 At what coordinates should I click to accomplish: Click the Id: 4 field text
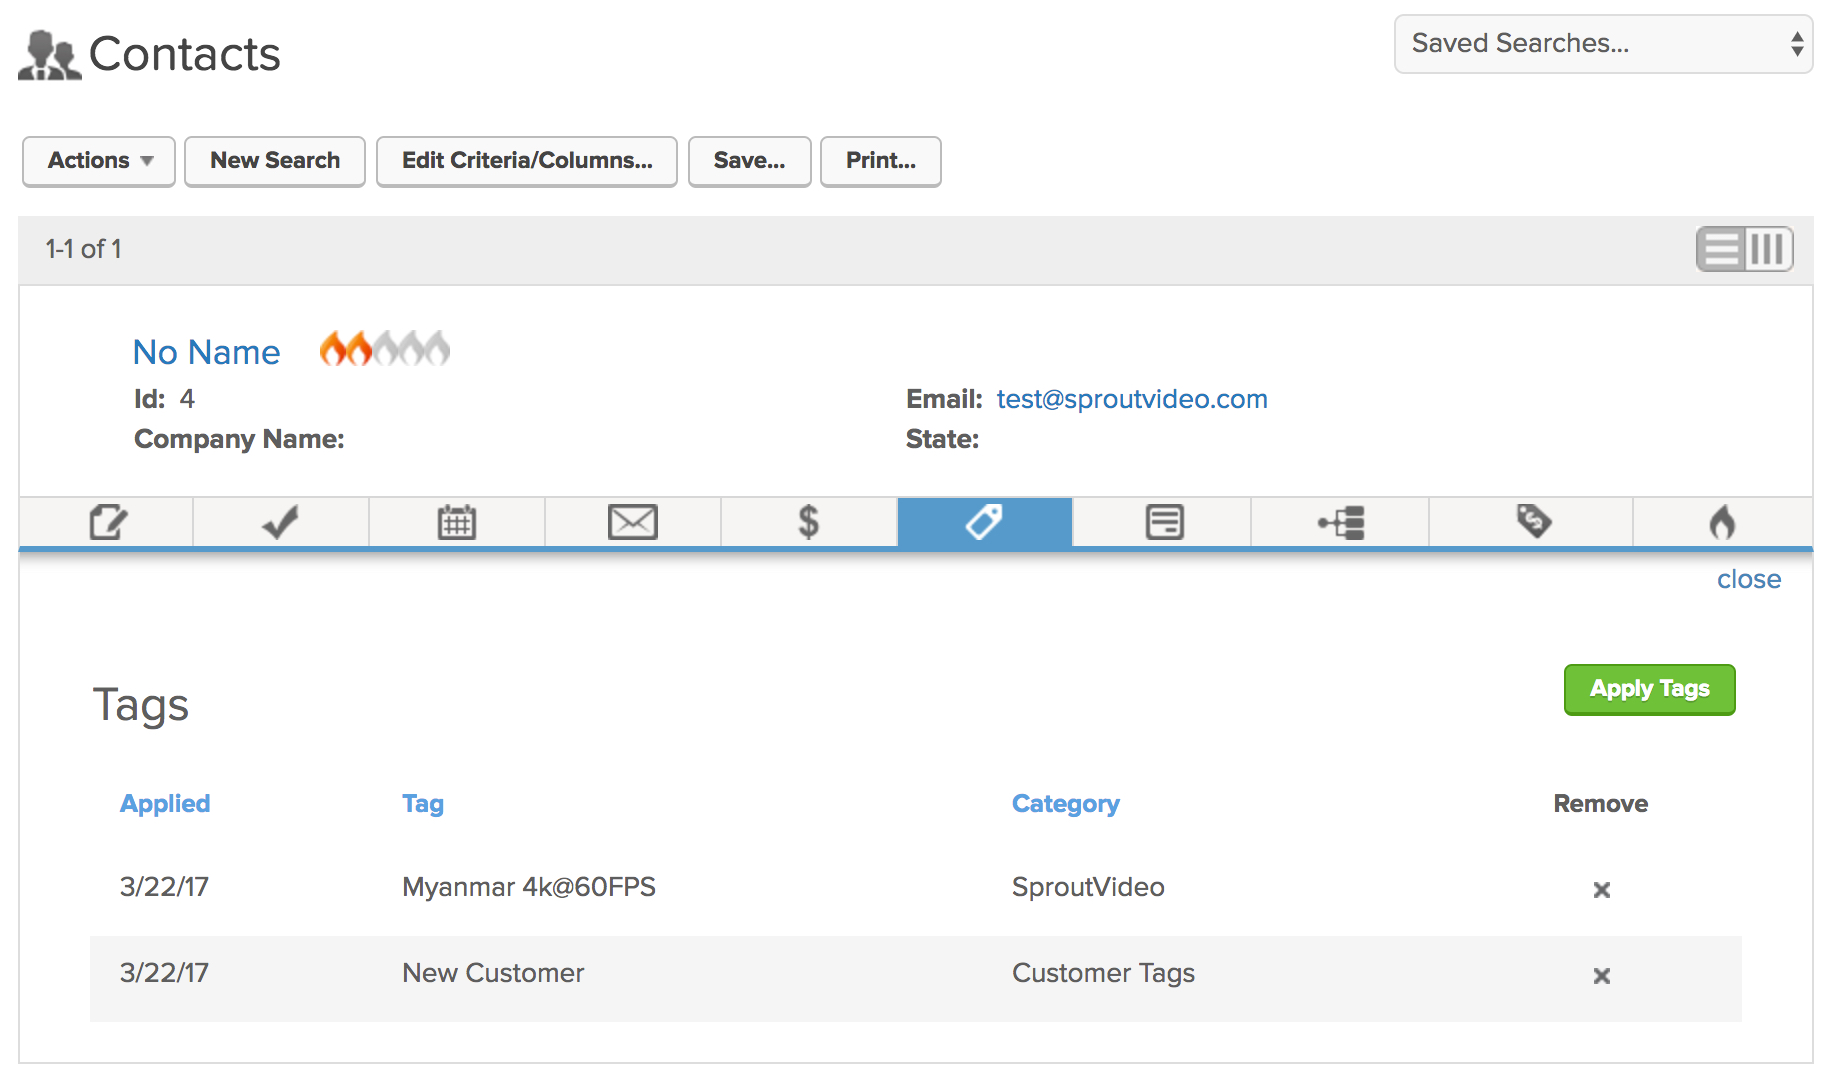pos(165,399)
